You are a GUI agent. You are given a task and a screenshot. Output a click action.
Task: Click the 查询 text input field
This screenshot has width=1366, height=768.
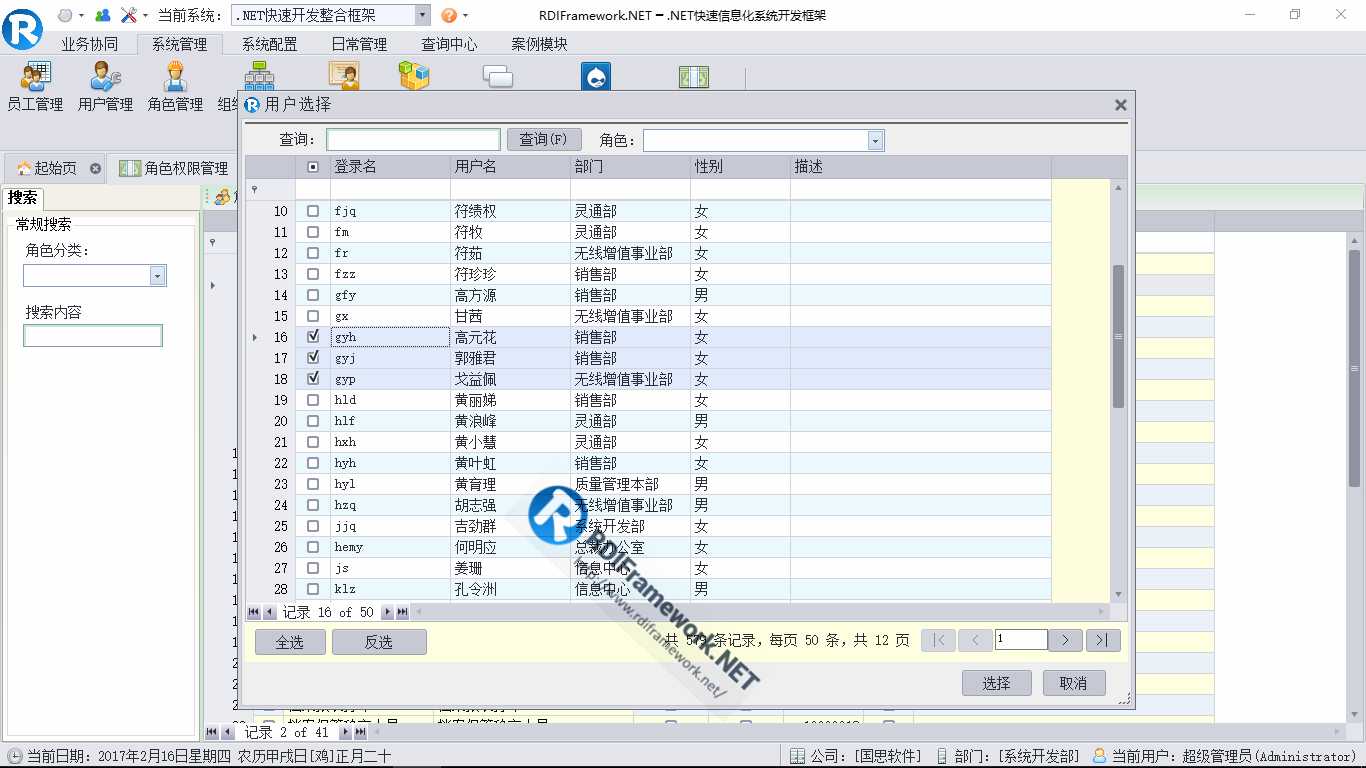tap(413, 140)
